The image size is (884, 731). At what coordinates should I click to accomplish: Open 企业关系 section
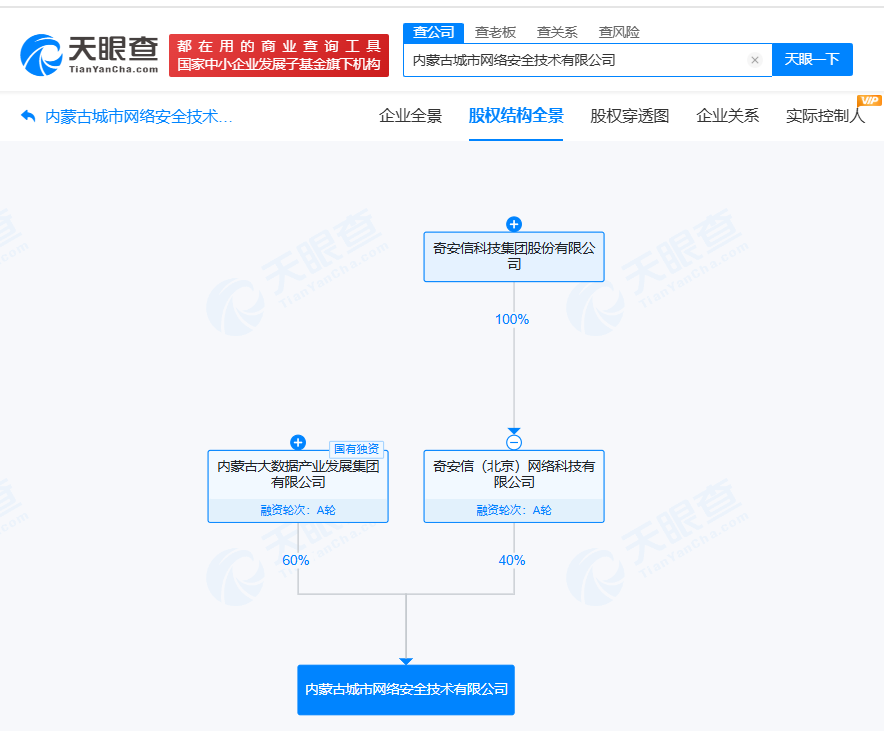727,117
